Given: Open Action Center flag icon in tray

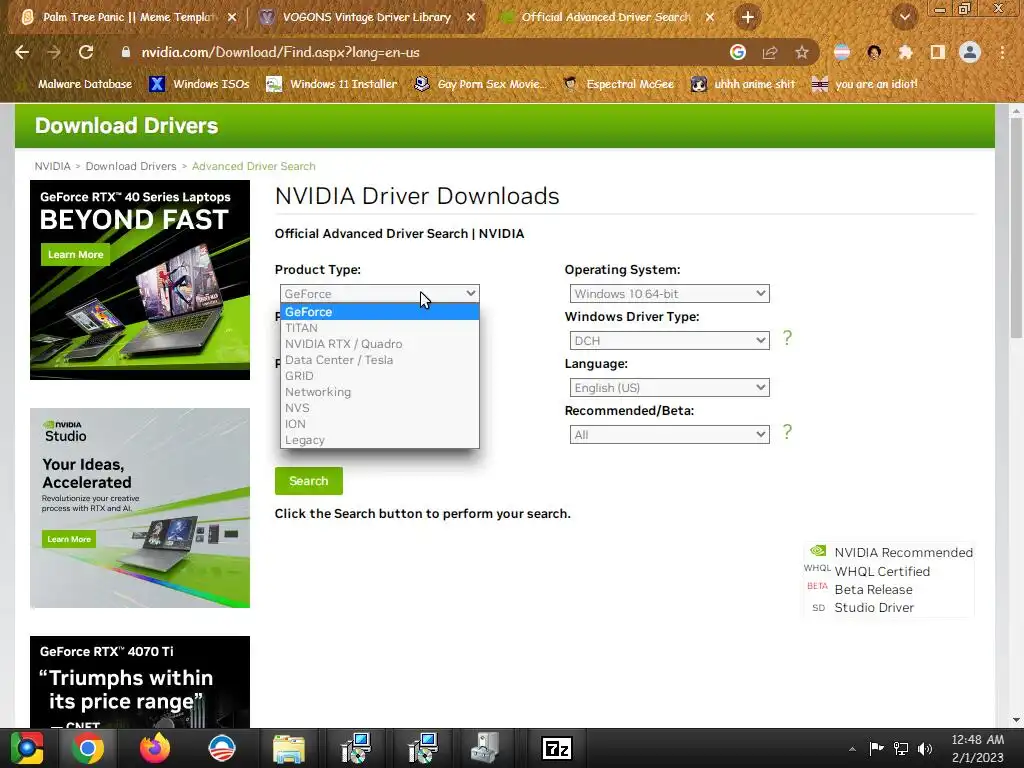Looking at the screenshot, I should (x=876, y=749).
